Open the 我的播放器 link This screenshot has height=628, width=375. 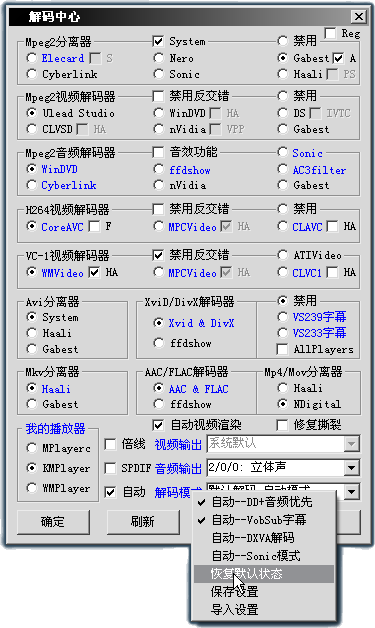point(56,429)
